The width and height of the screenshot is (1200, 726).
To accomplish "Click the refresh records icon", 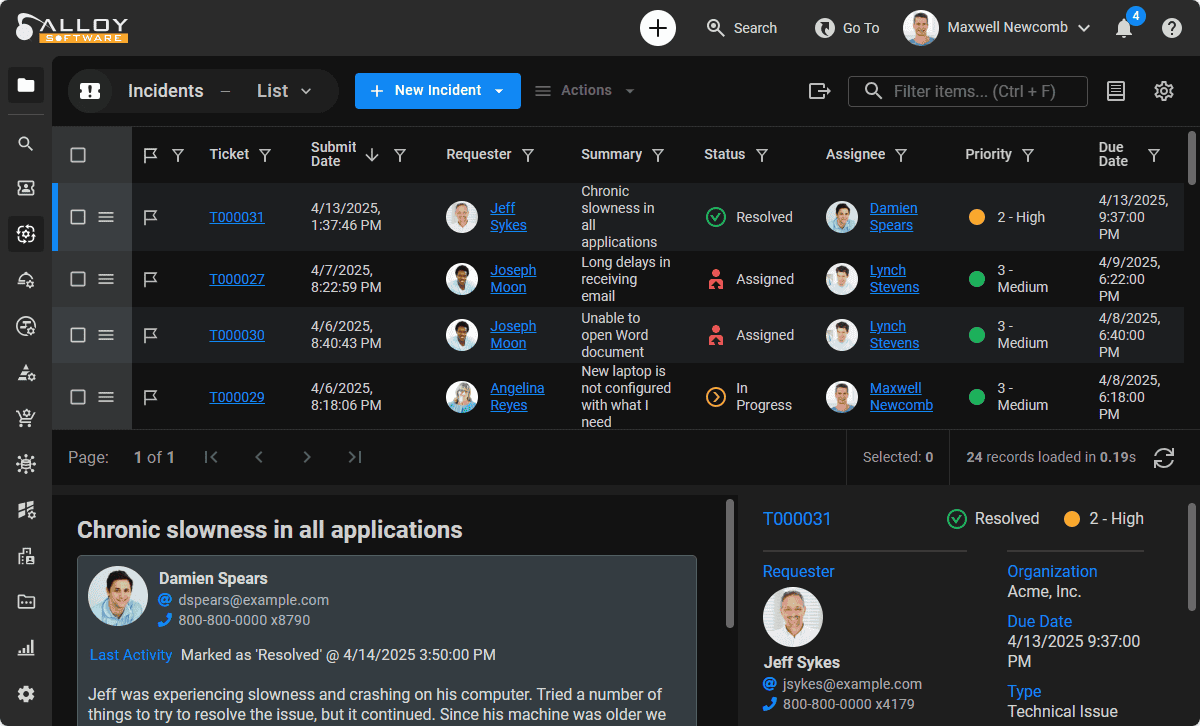I will pos(1163,458).
